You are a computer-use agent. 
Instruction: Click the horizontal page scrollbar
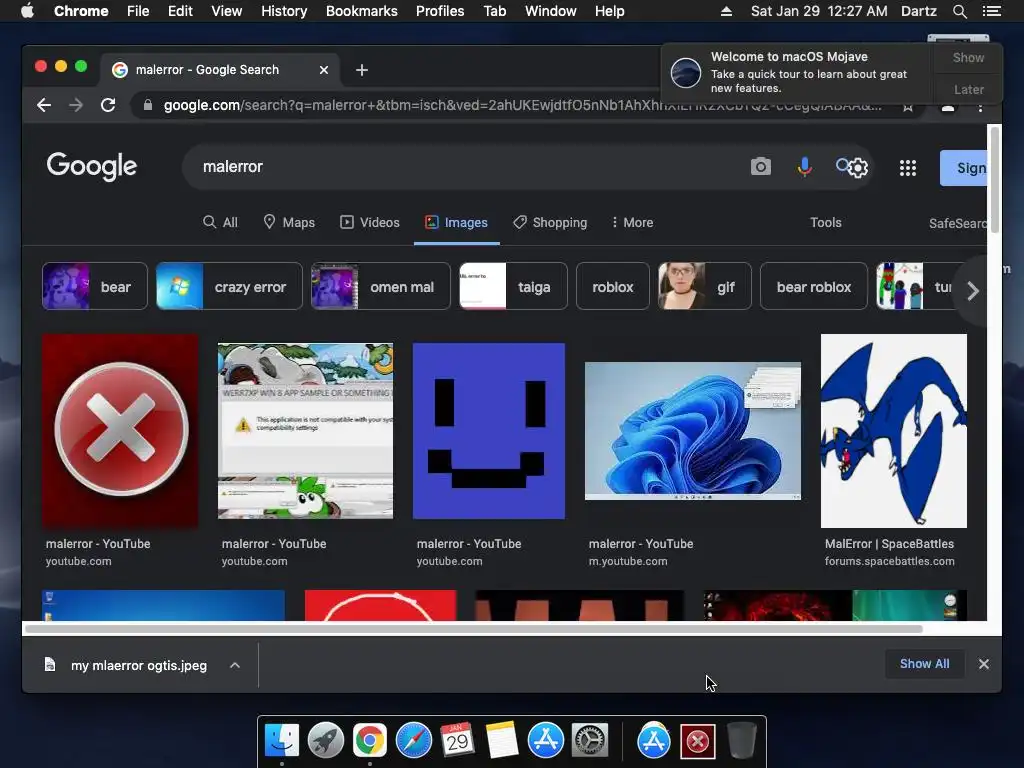pyautogui.click(x=473, y=630)
